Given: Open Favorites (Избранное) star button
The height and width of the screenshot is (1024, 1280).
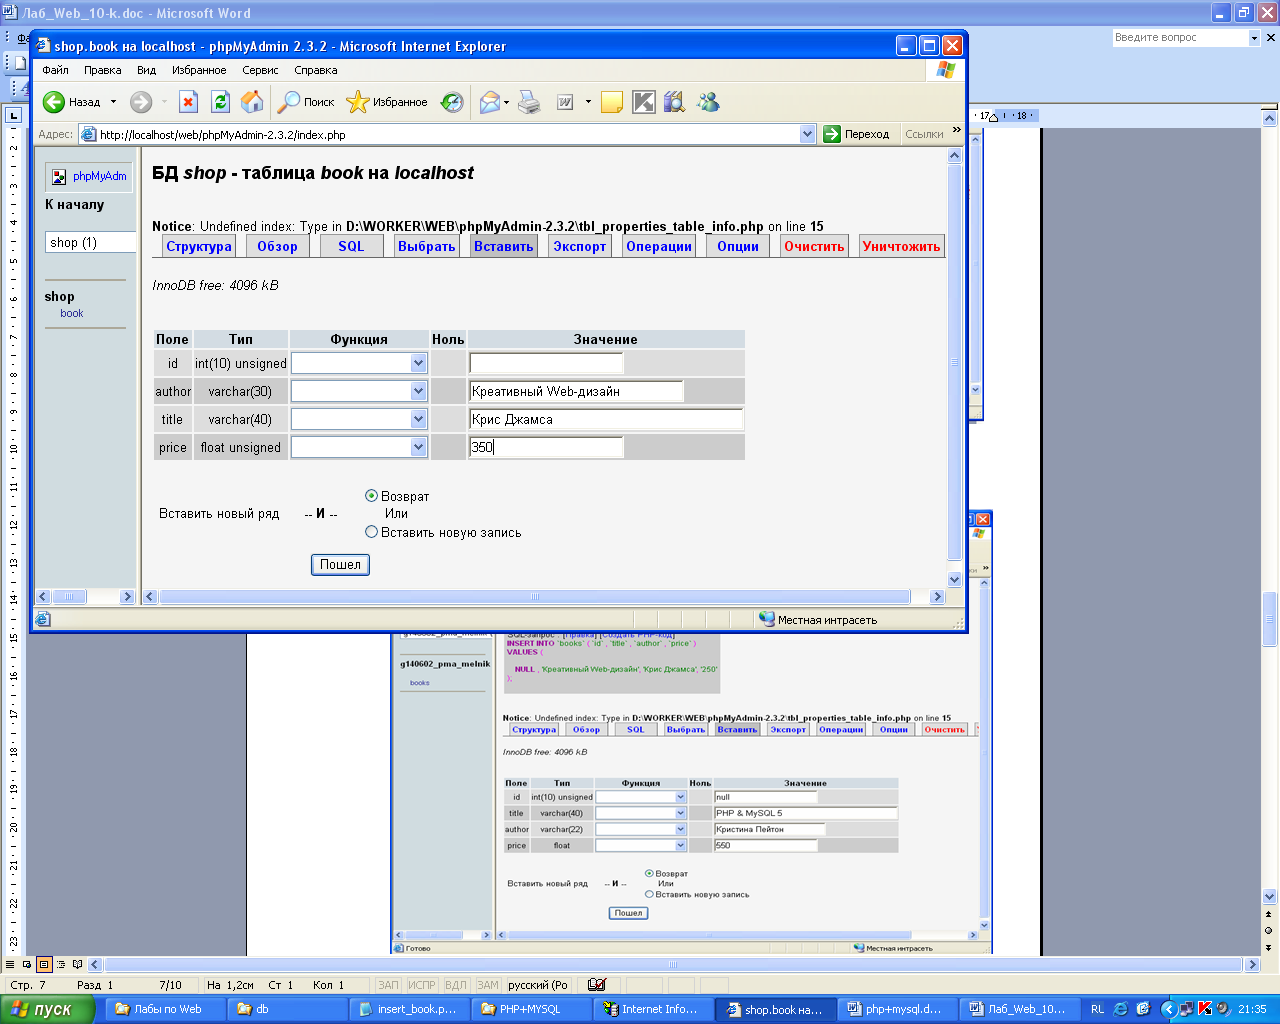Looking at the screenshot, I should click(x=387, y=102).
